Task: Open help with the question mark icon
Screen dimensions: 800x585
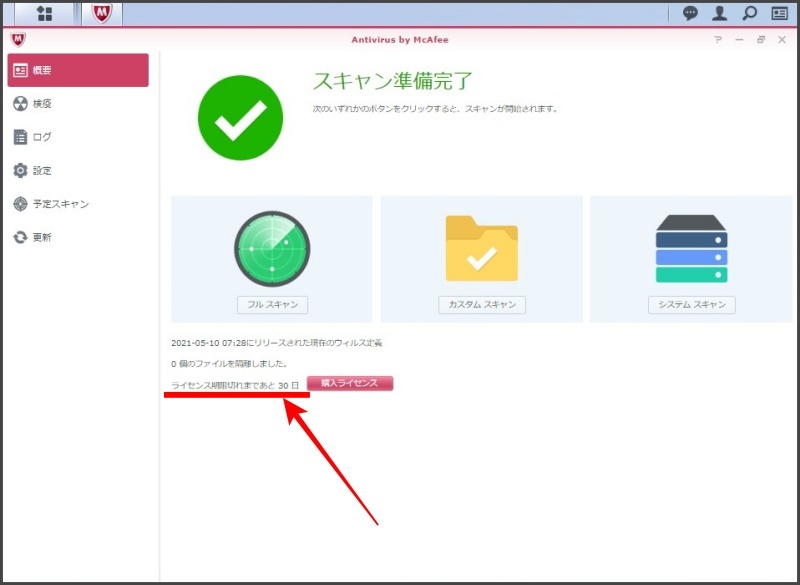Action: [718, 40]
